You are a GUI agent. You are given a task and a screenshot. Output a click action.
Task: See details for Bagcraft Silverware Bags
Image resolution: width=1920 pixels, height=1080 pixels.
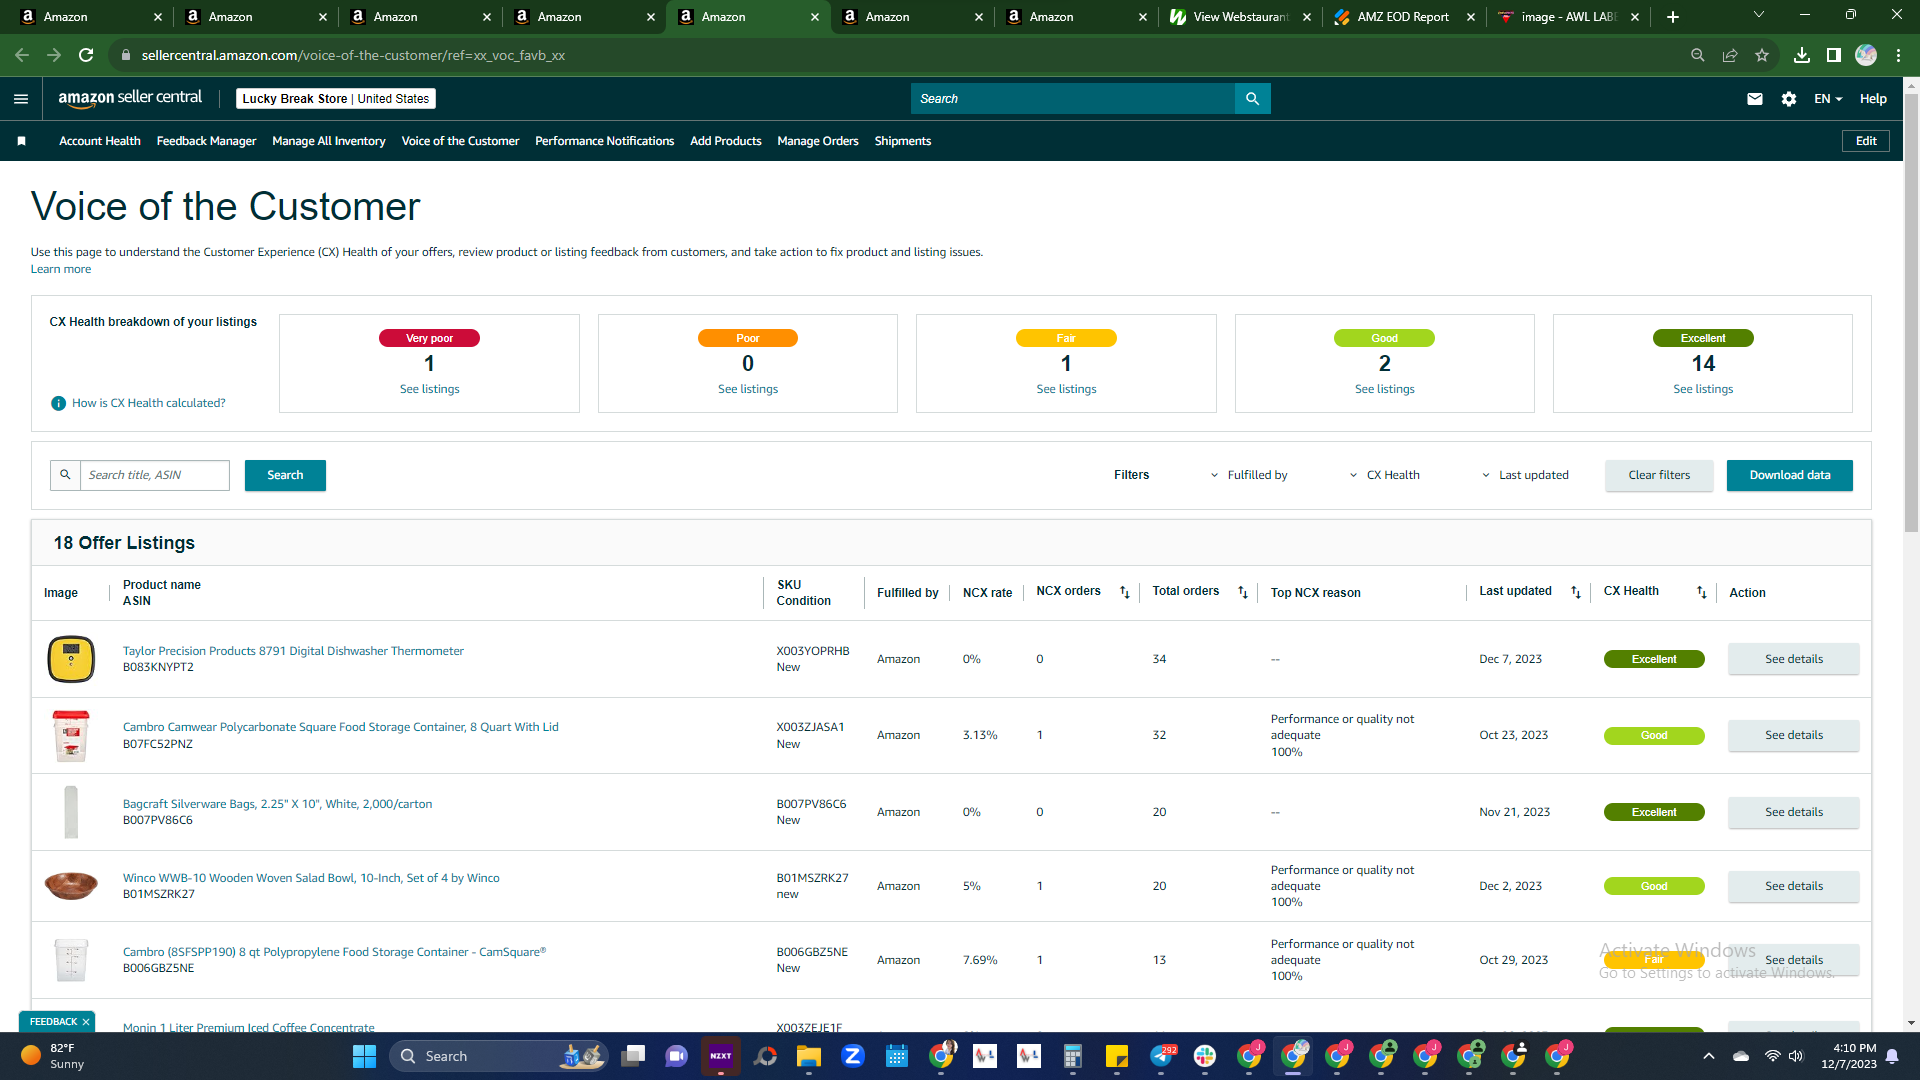tap(1794, 812)
